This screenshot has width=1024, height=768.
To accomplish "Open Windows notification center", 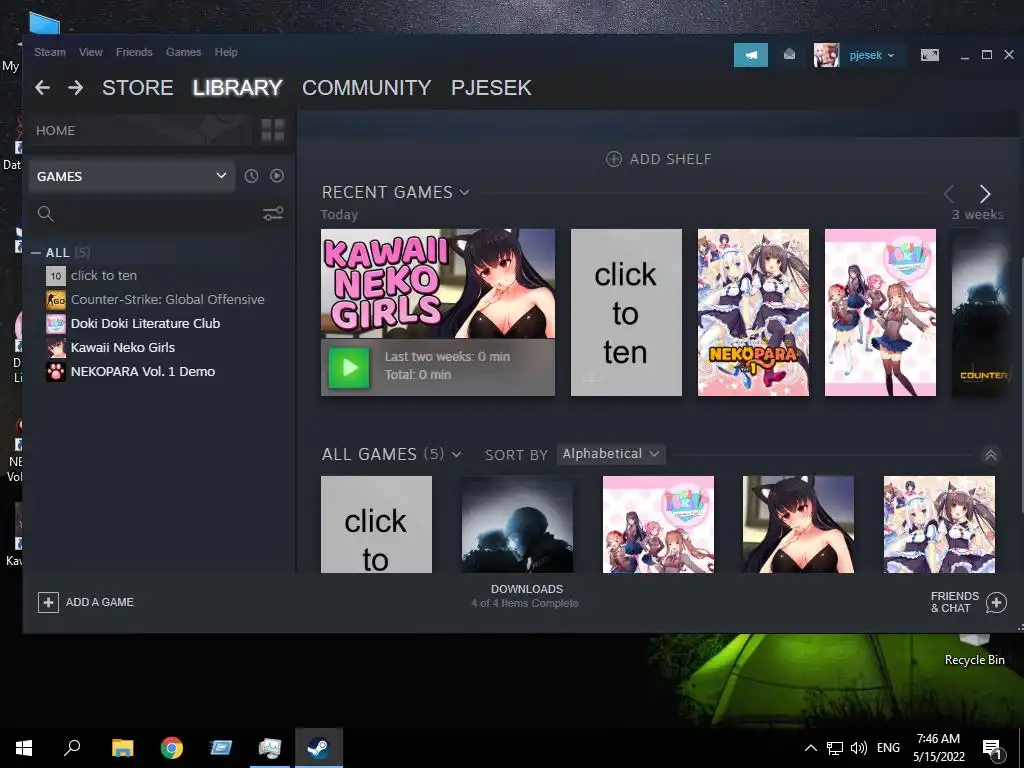I will (x=992, y=748).
